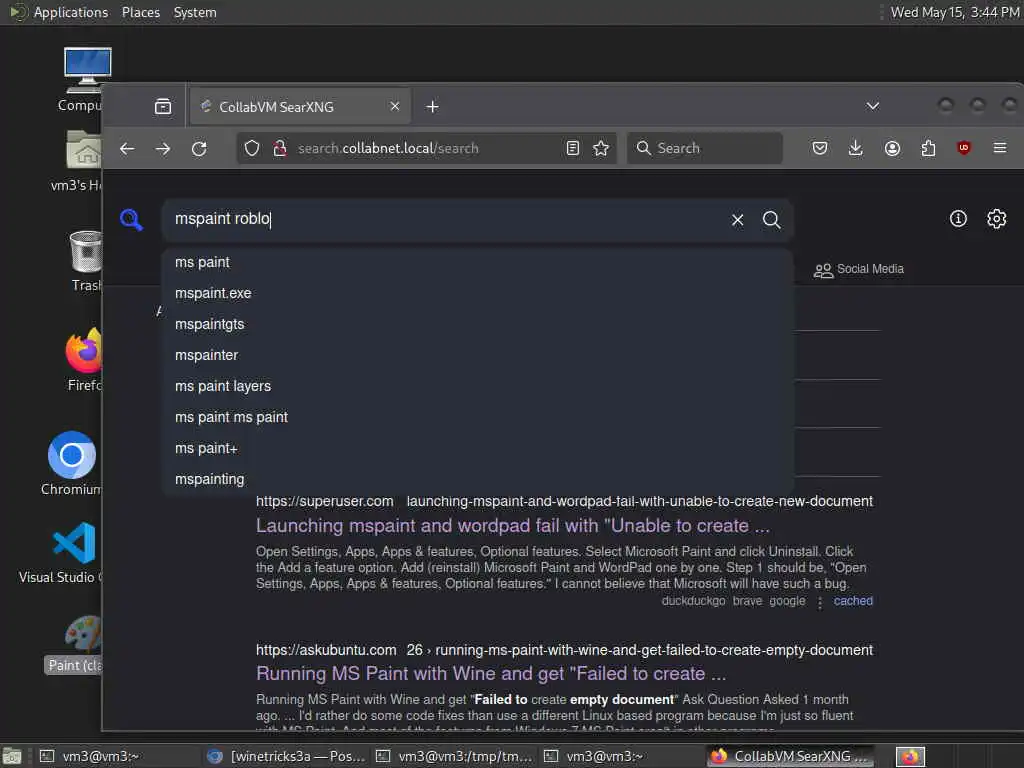
Task: Choose the "ms paint ms paint" suggestion
Action: [x=477, y=417]
